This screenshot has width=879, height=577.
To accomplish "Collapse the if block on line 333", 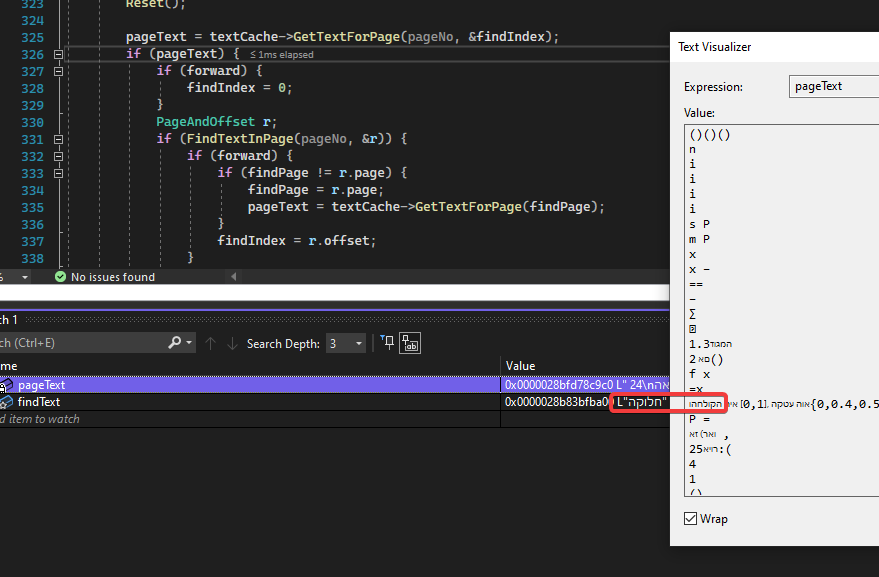I will pyautogui.click(x=57, y=173).
